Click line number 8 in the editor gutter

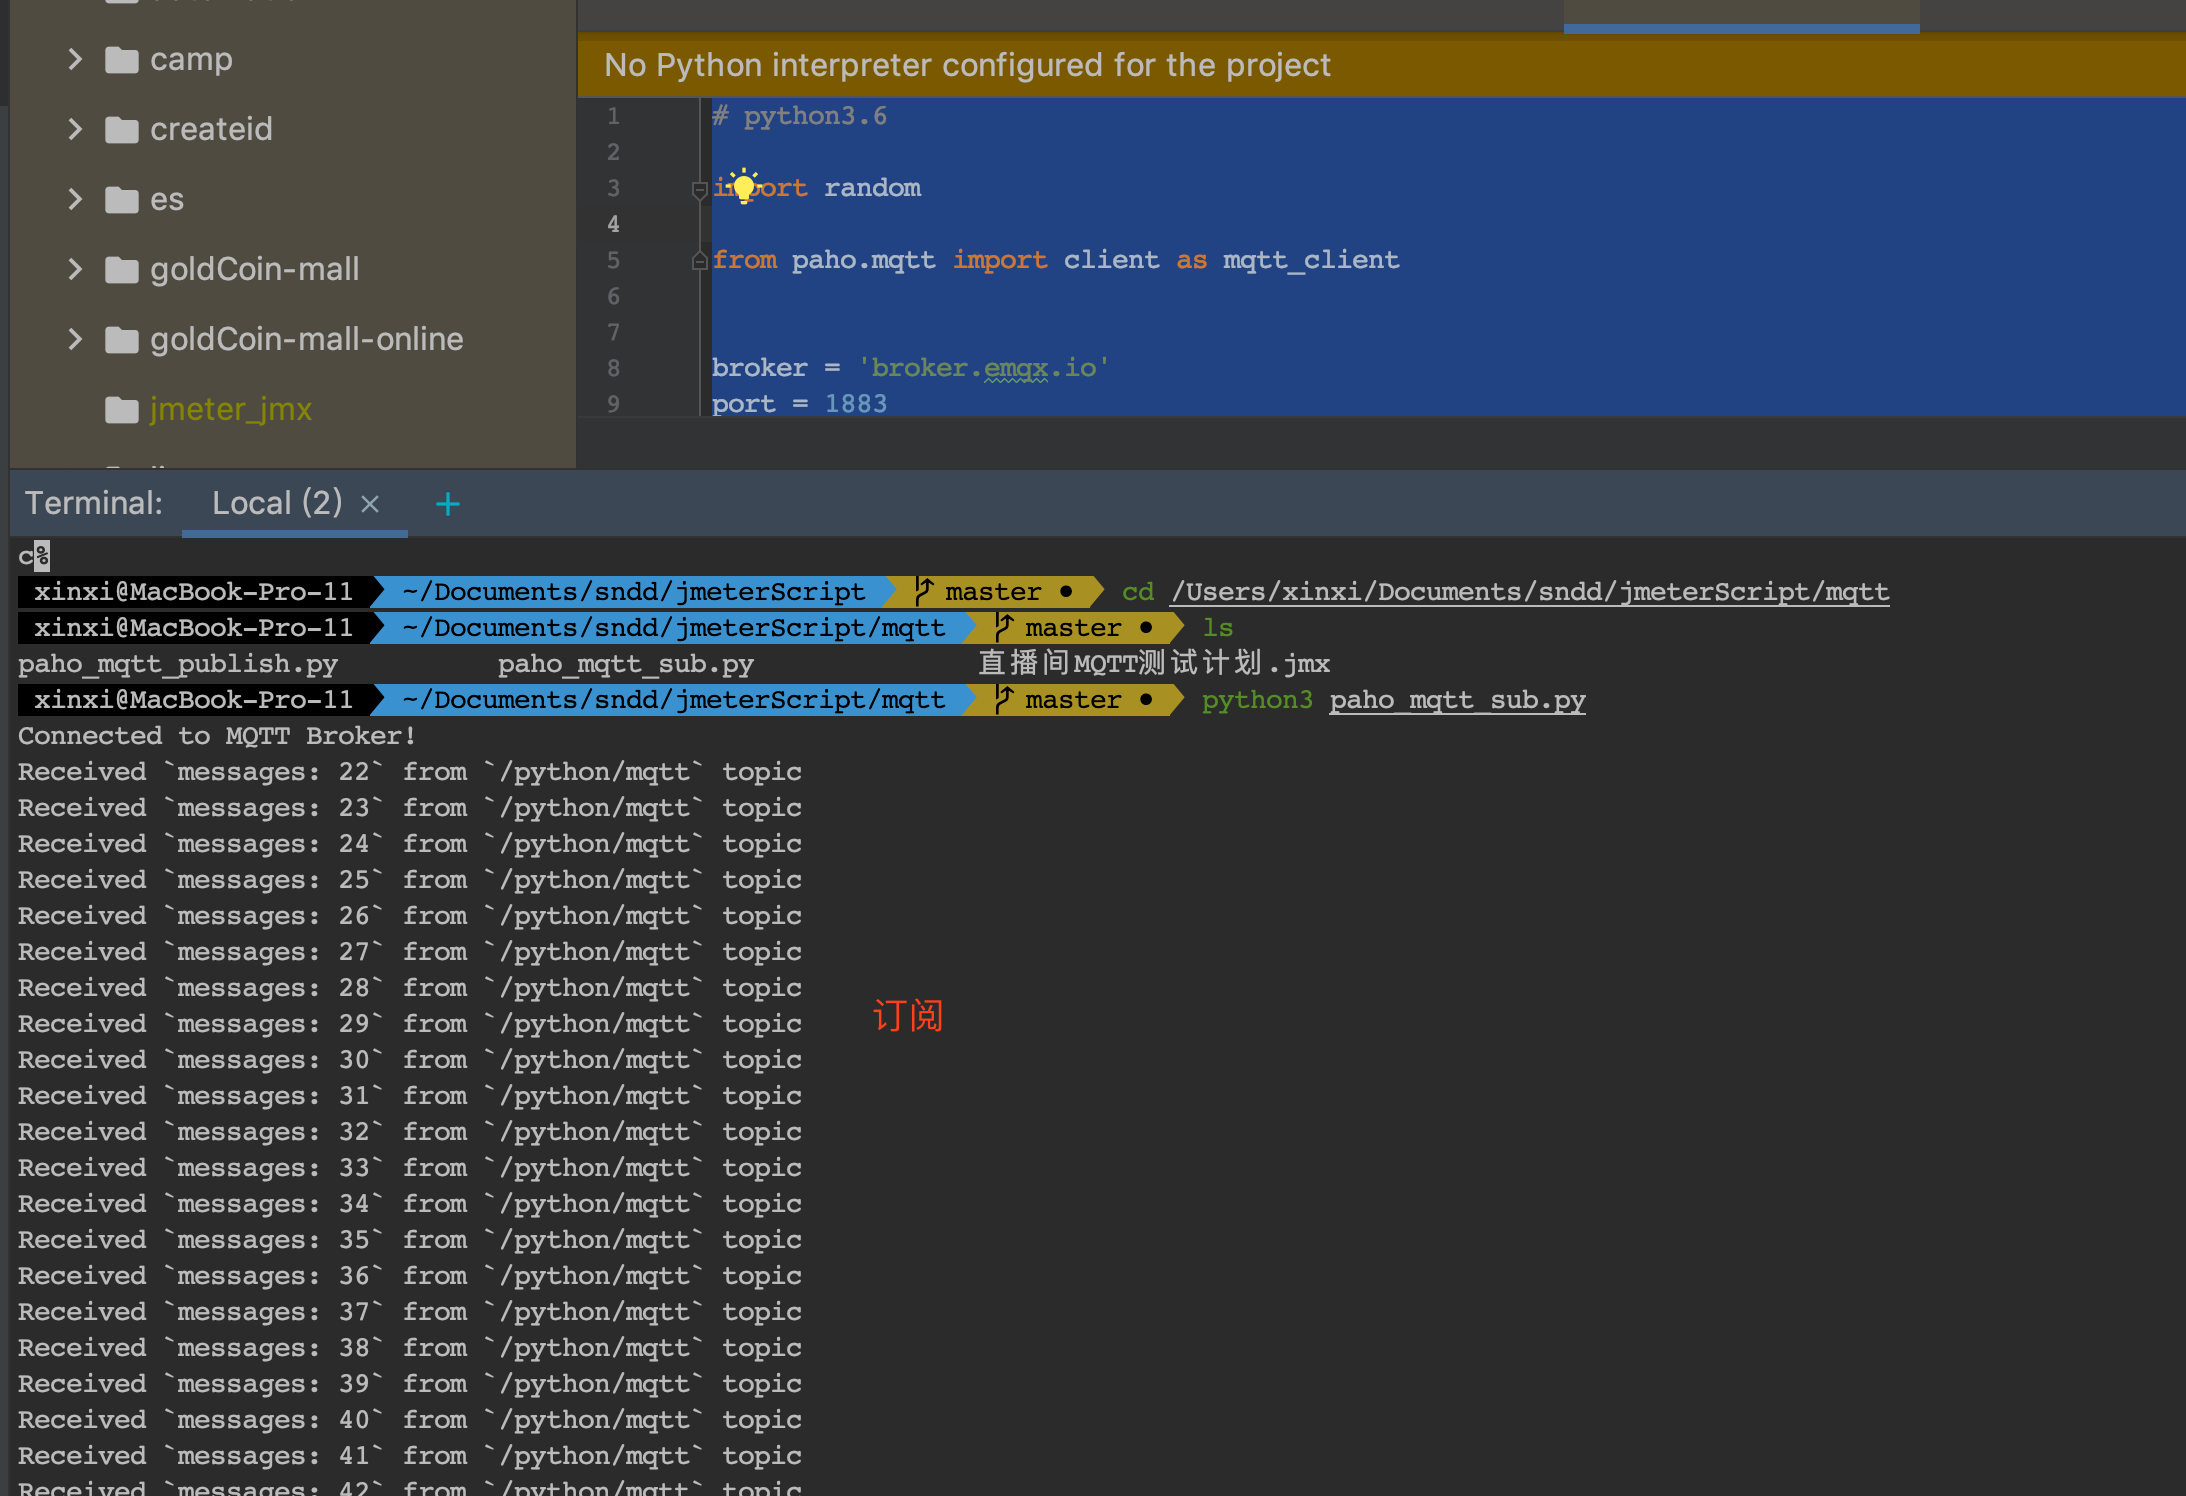[x=613, y=368]
